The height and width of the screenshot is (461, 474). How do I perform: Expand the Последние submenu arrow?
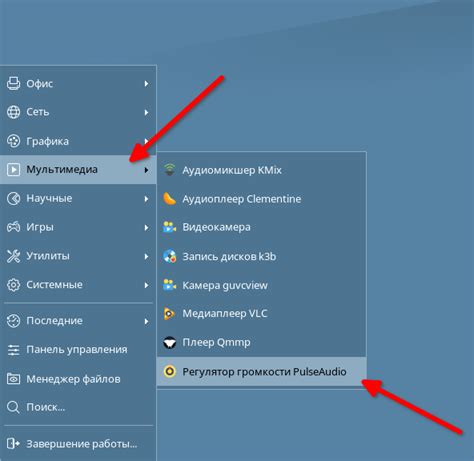[x=146, y=321]
